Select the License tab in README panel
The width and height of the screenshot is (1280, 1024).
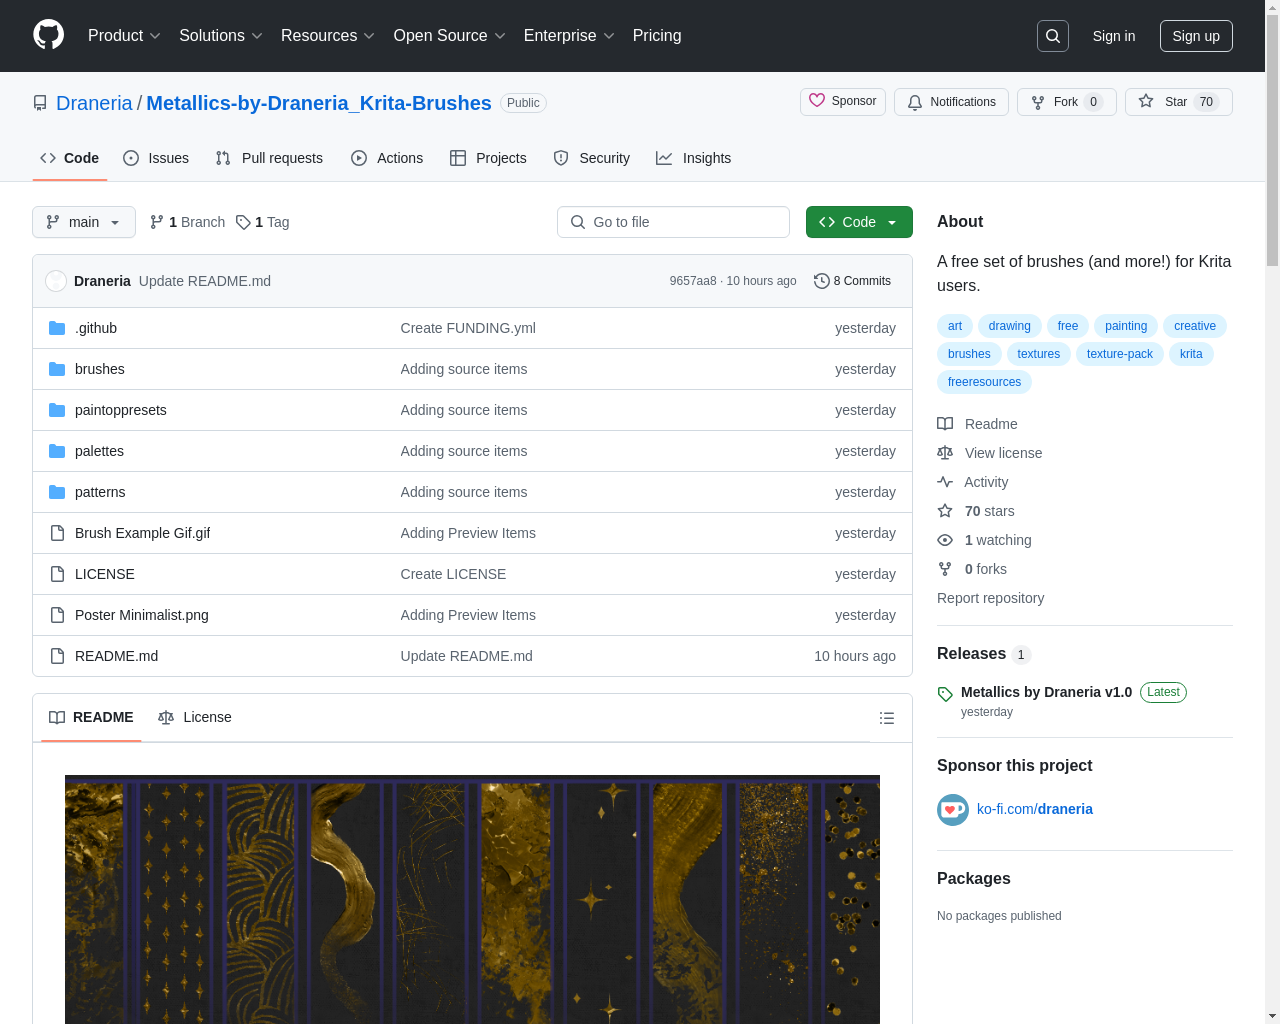coord(195,717)
